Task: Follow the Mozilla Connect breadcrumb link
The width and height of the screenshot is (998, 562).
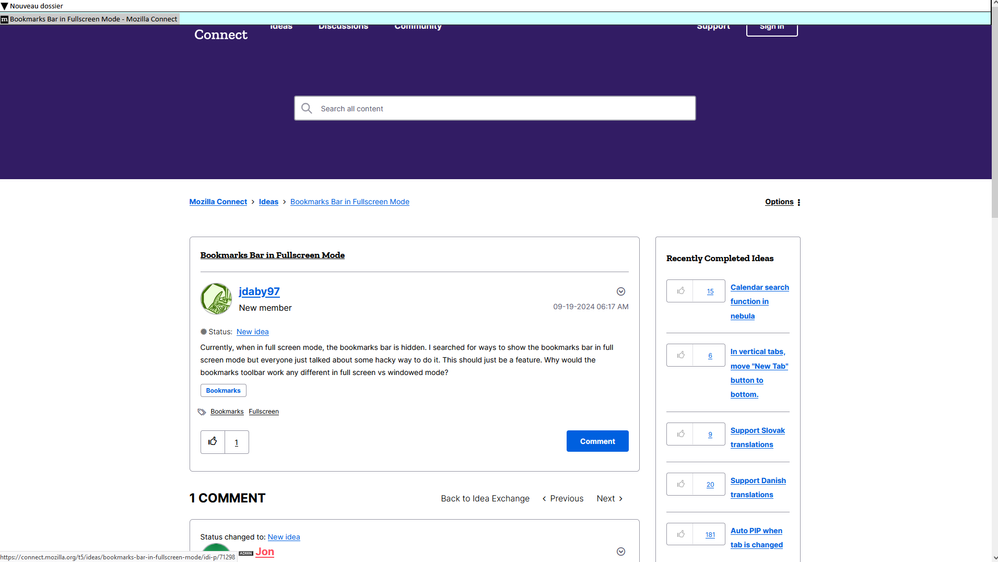Action: [x=218, y=202]
